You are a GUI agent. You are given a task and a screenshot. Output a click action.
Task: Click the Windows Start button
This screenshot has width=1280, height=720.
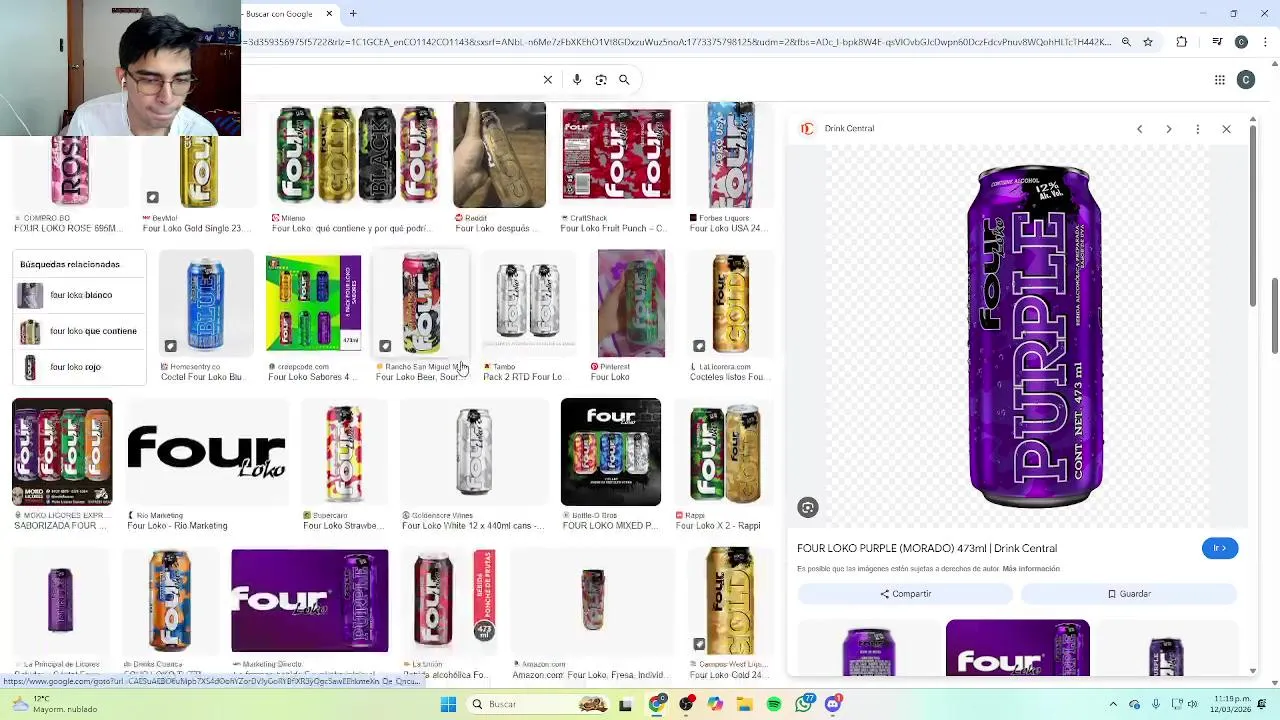[x=449, y=704]
